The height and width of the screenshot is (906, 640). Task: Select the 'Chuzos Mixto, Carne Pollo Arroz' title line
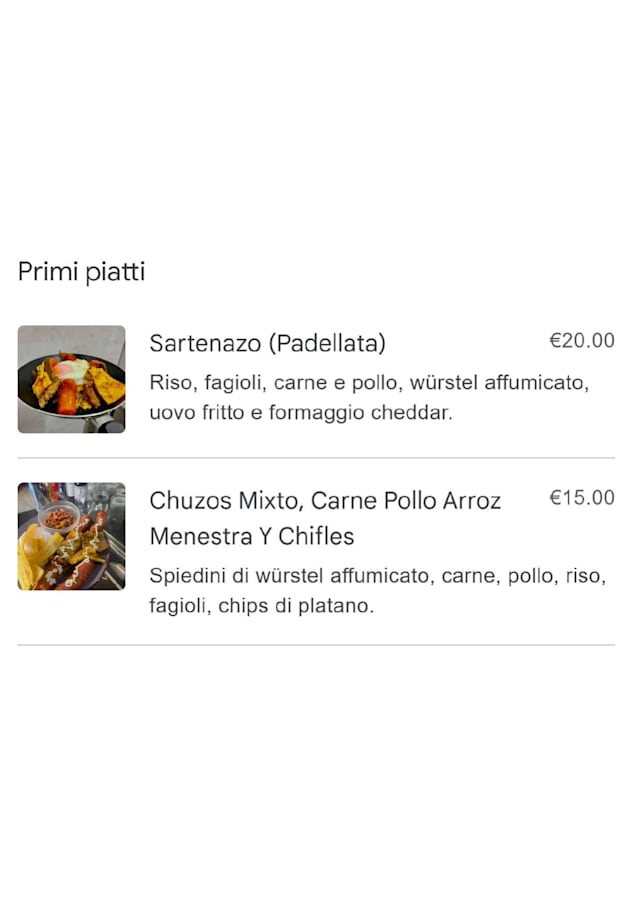pos(325,500)
